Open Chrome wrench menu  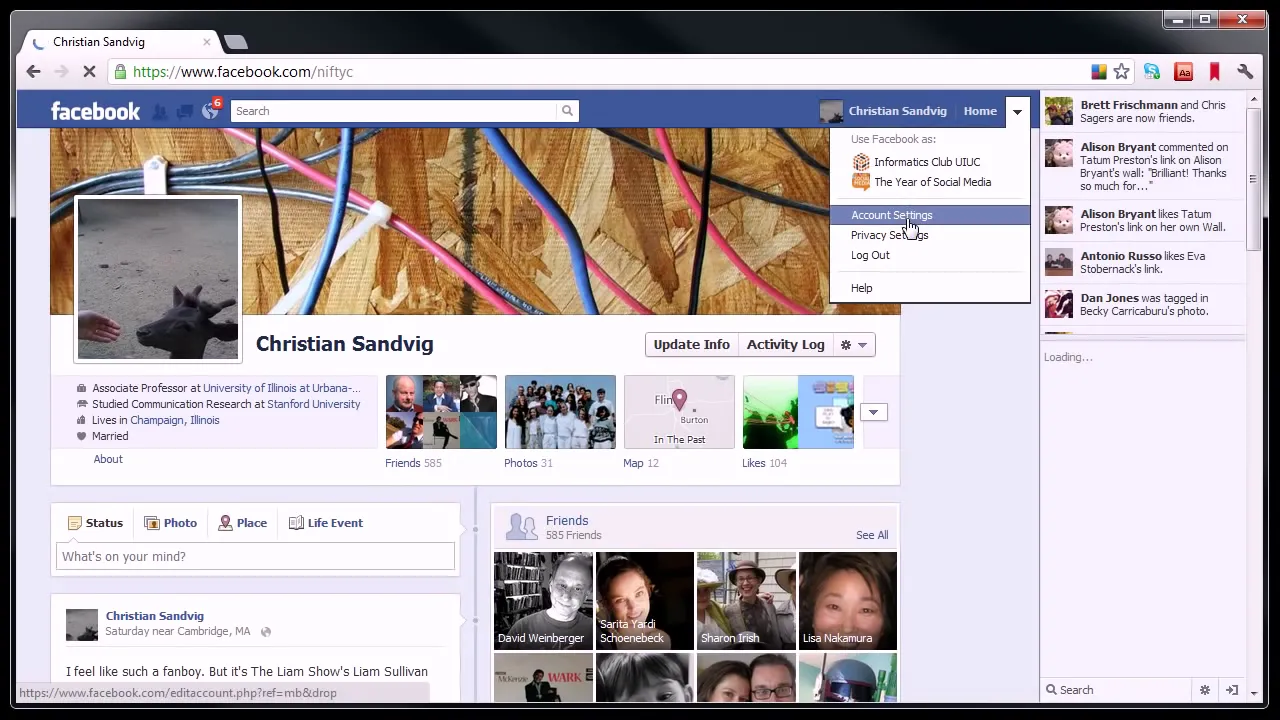[x=1245, y=72]
